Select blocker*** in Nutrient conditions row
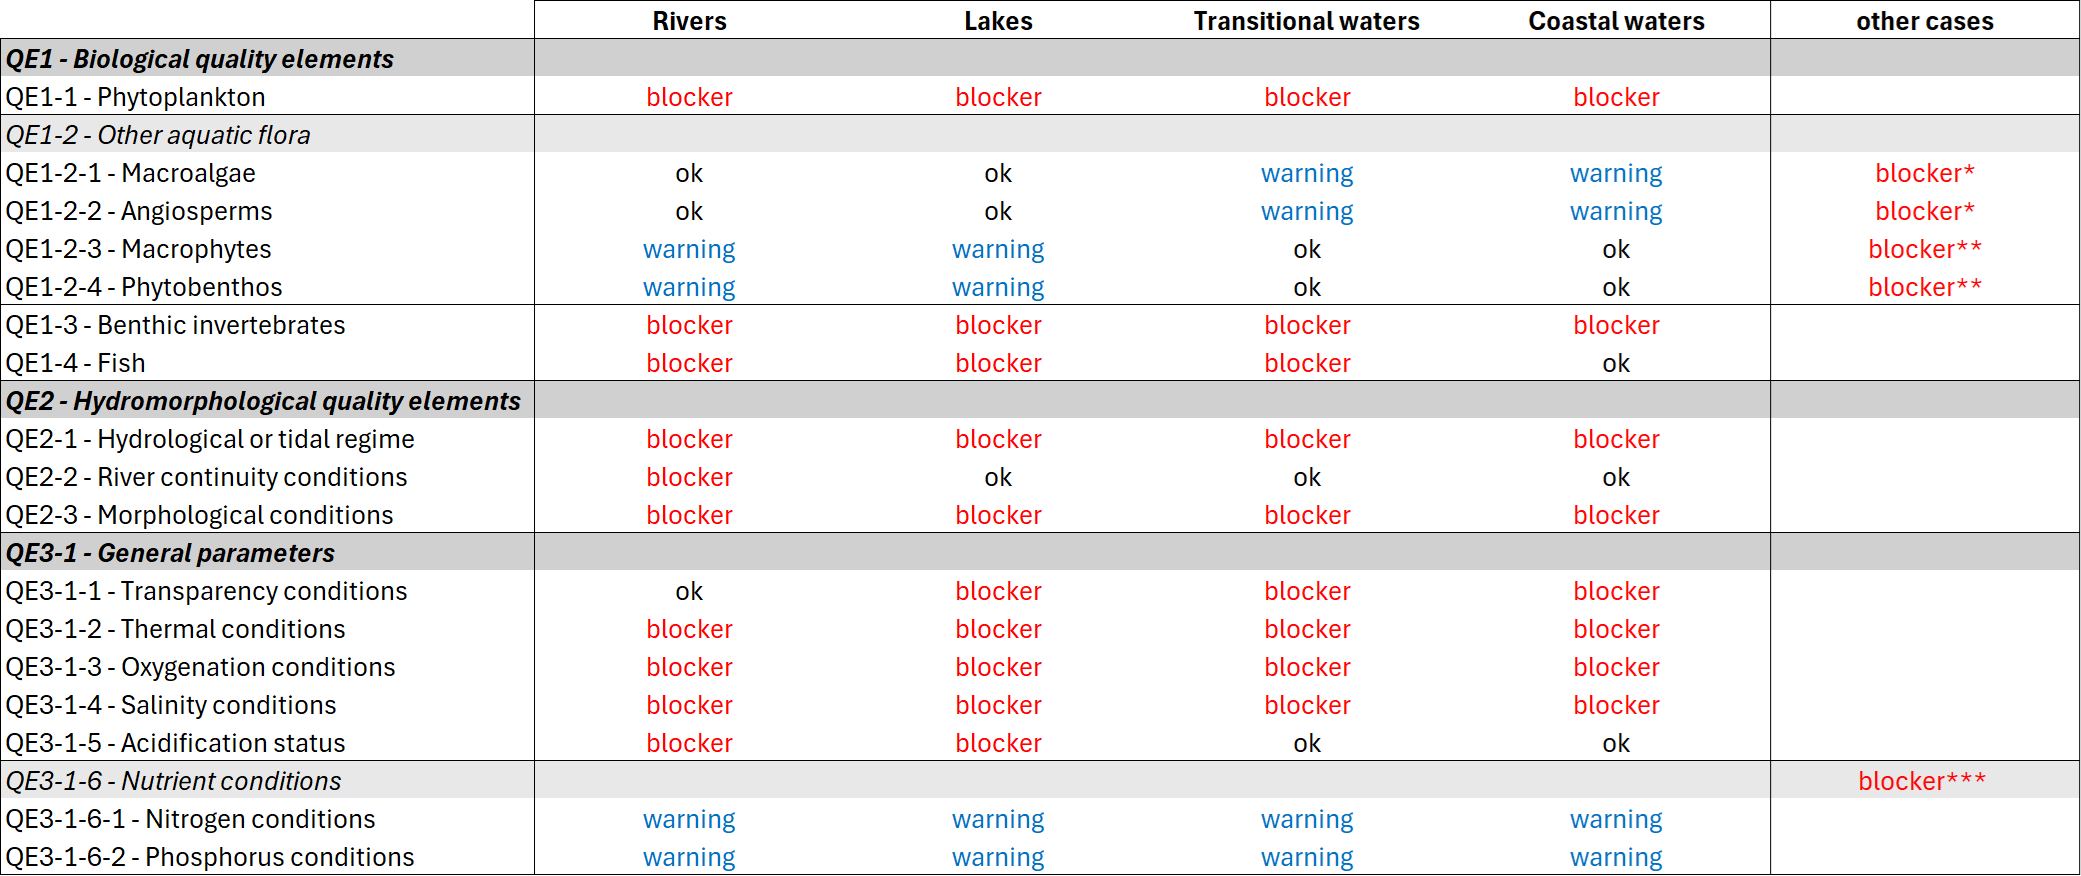Image resolution: width=2081 pixels, height=876 pixels. click(1922, 781)
